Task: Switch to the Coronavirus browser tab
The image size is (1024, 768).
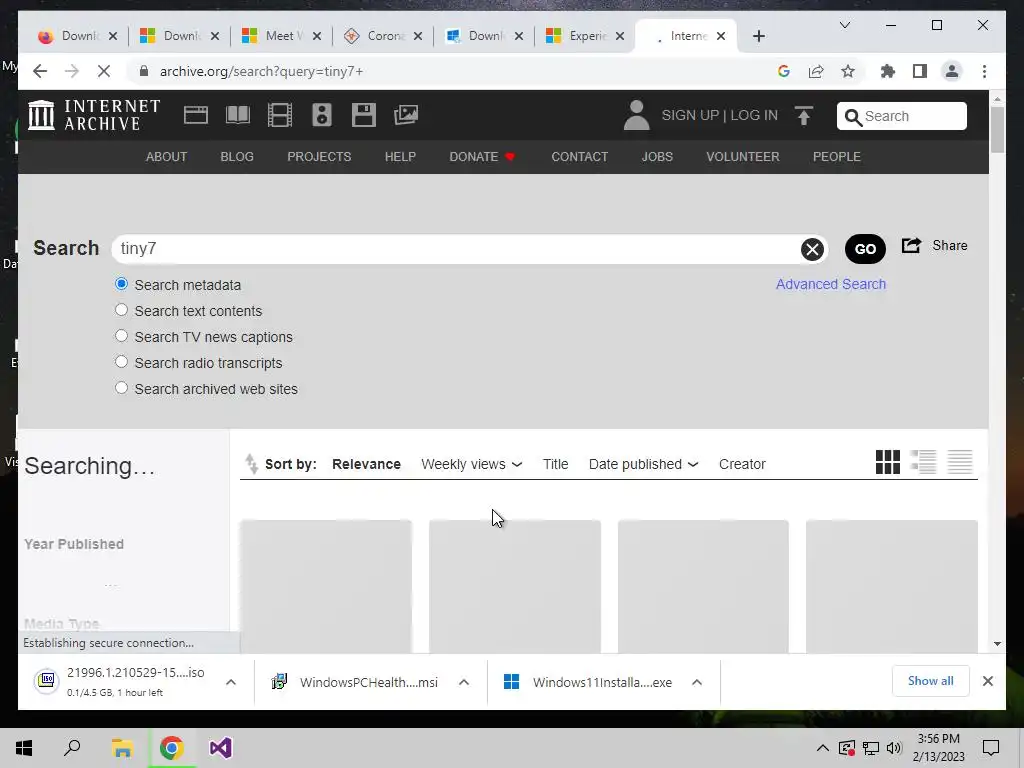Action: click(x=383, y=36)
